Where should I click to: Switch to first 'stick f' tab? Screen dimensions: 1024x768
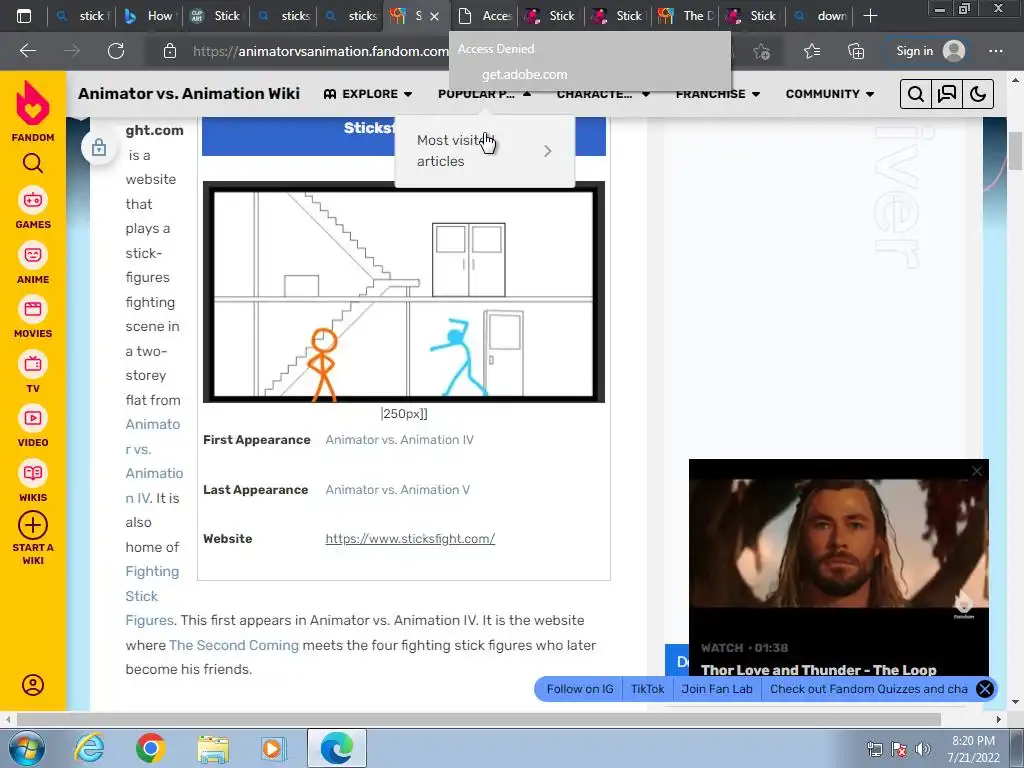pos(82,16)
